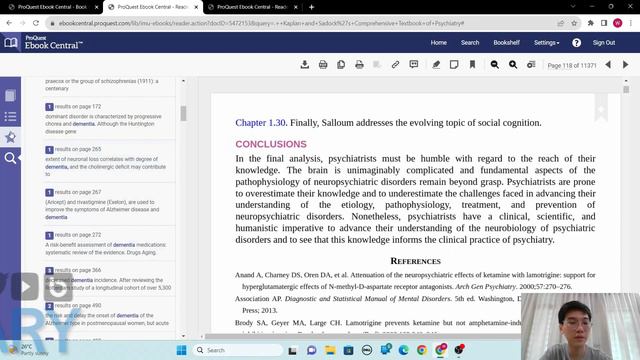
Task: Open the browser side panel icon
Action: 604,23
